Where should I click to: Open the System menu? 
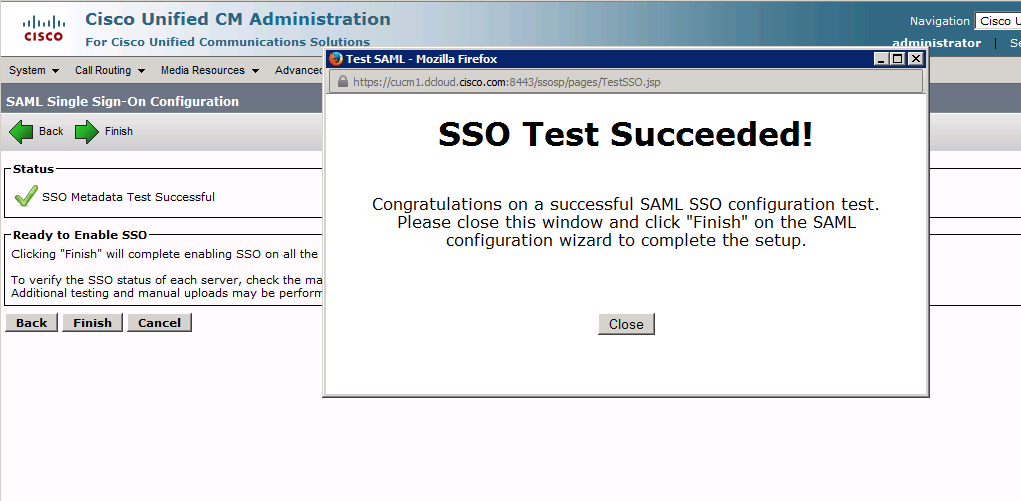click(x=34, y=70)
